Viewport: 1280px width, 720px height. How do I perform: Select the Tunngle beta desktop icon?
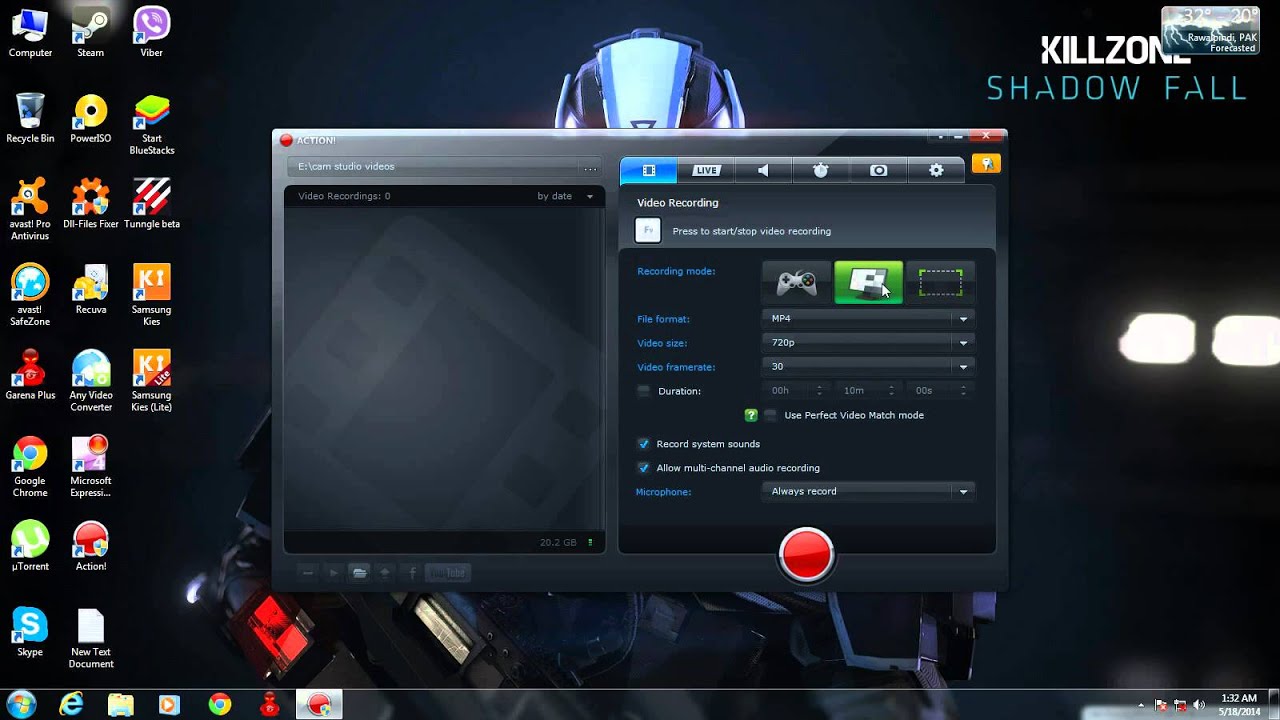(x=152, y=203)
